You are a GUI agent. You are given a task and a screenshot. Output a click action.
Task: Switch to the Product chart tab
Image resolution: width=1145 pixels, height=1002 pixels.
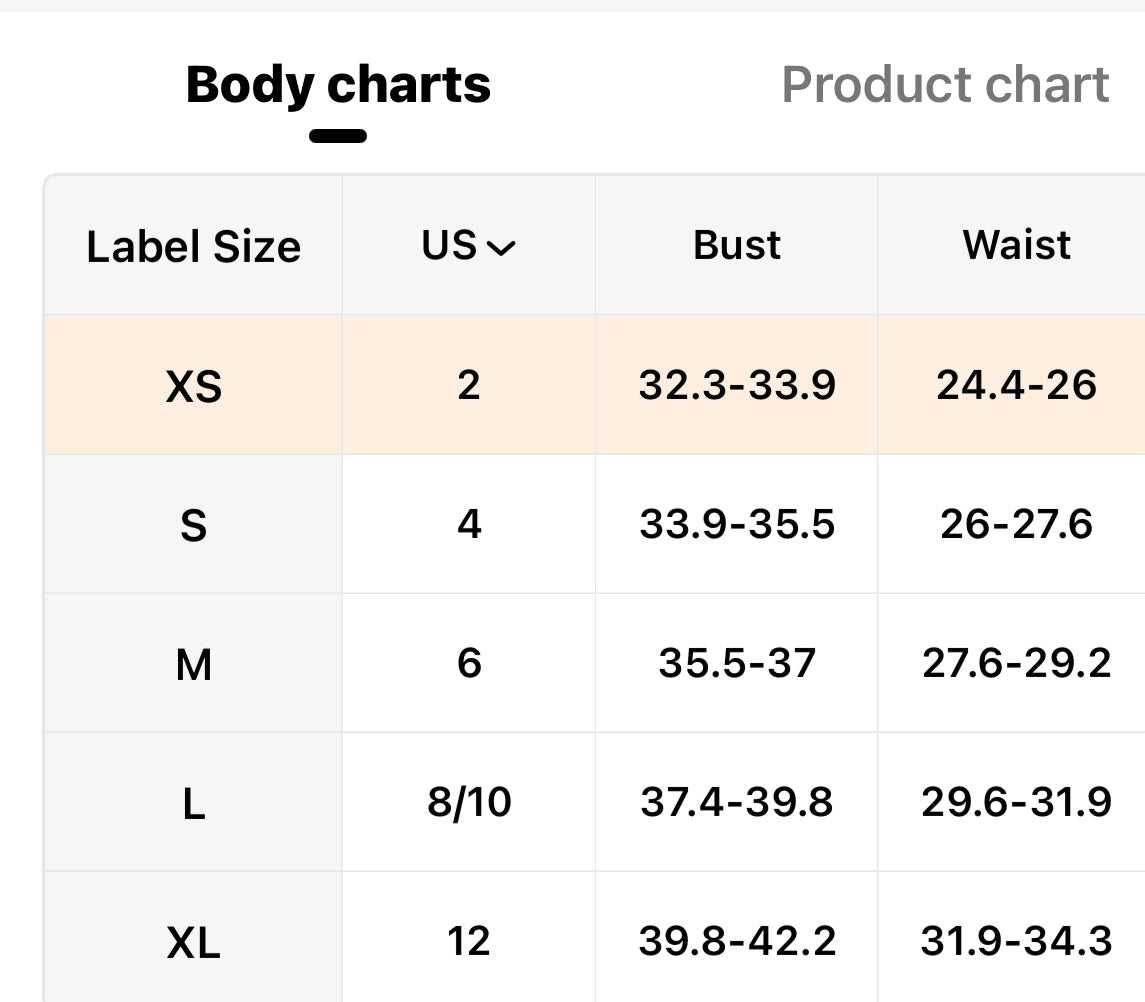[944, 85]
